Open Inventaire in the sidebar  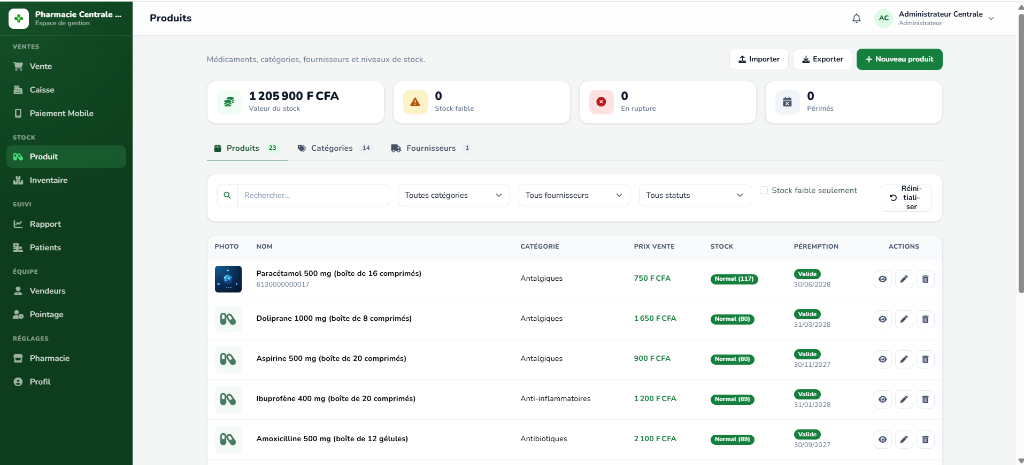pyautogui.click(x=66, y=180)
